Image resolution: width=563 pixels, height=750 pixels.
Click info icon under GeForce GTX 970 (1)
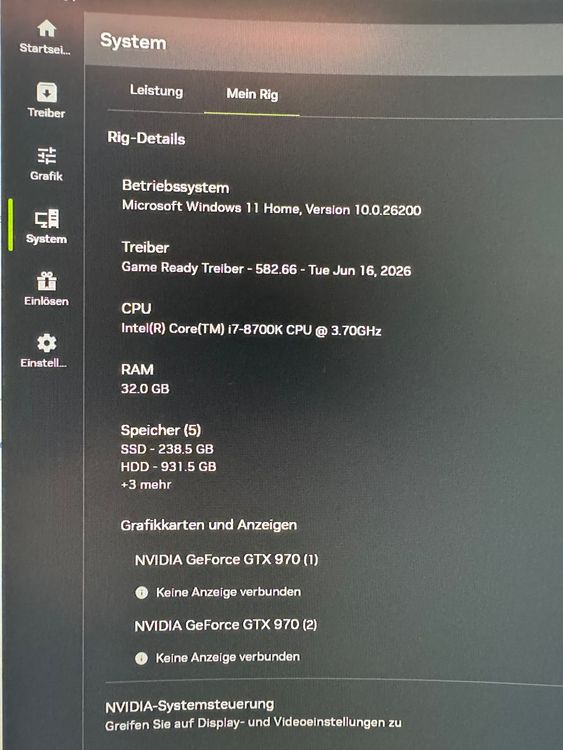pos(142,593)
